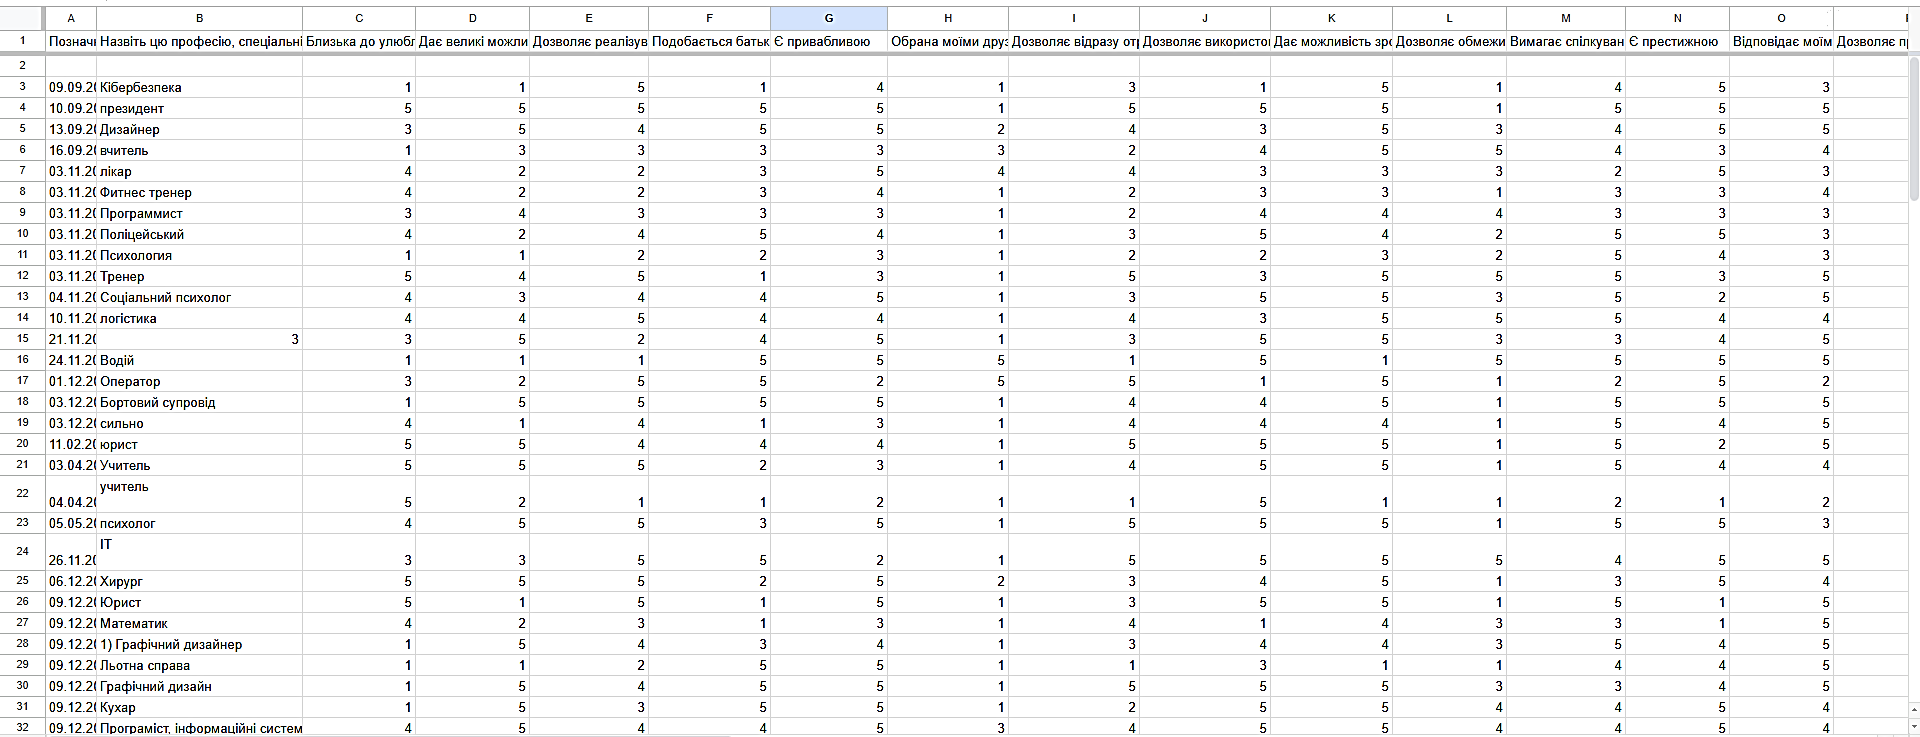Click the select-all corner box
This screenshot has height=737, width=1920.
[x=22, y=18]
